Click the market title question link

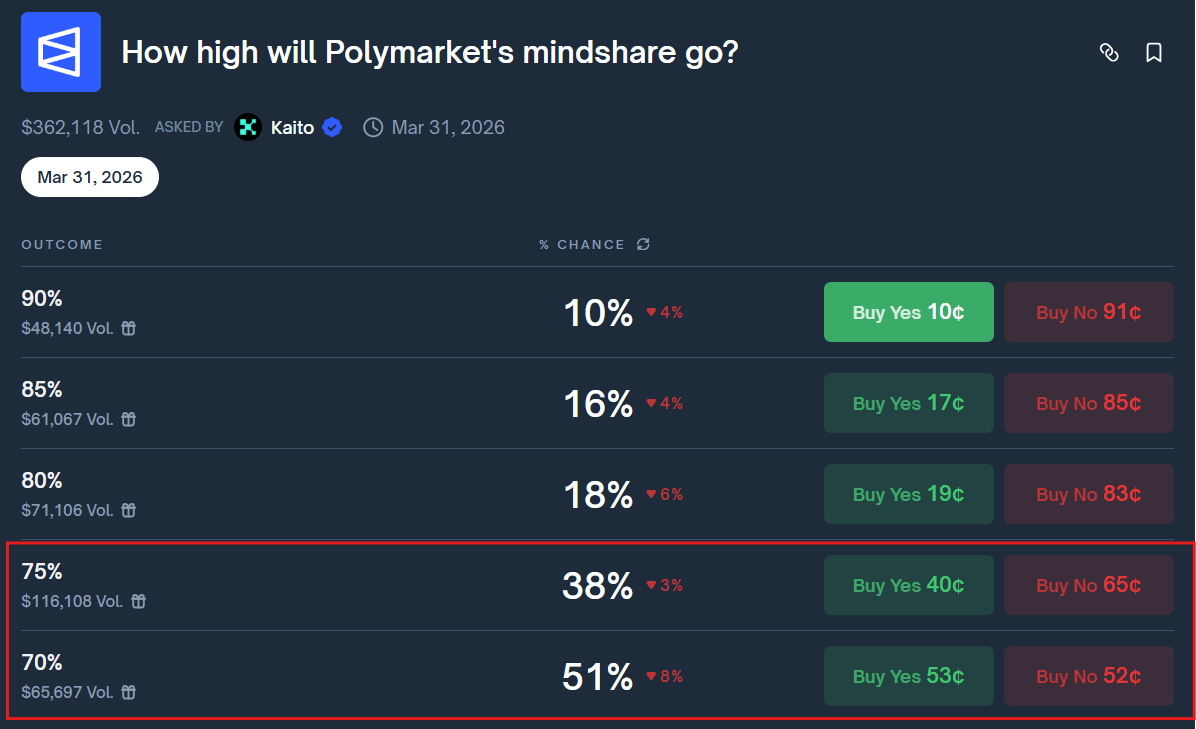point(430,52)
